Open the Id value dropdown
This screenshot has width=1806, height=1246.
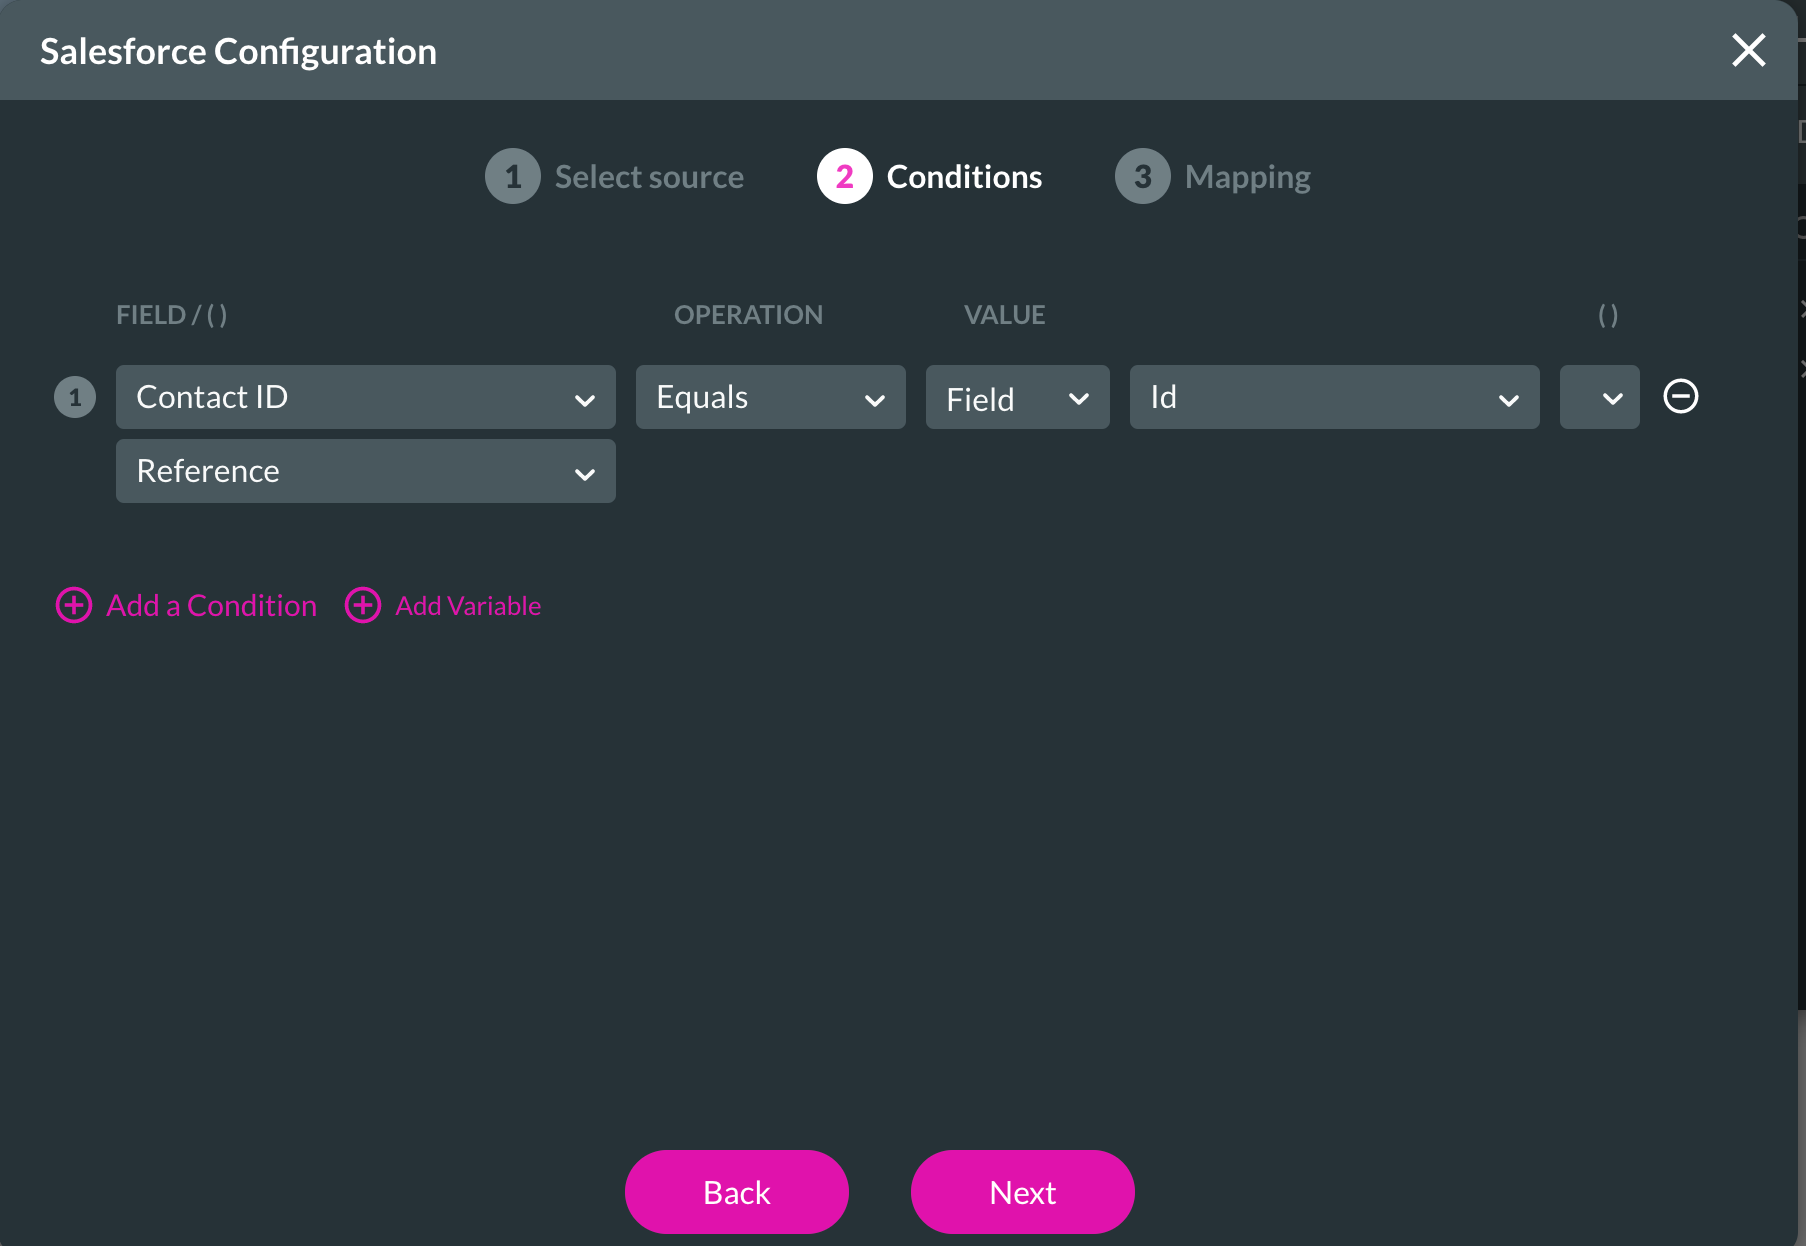click(x=1335, y=397)
